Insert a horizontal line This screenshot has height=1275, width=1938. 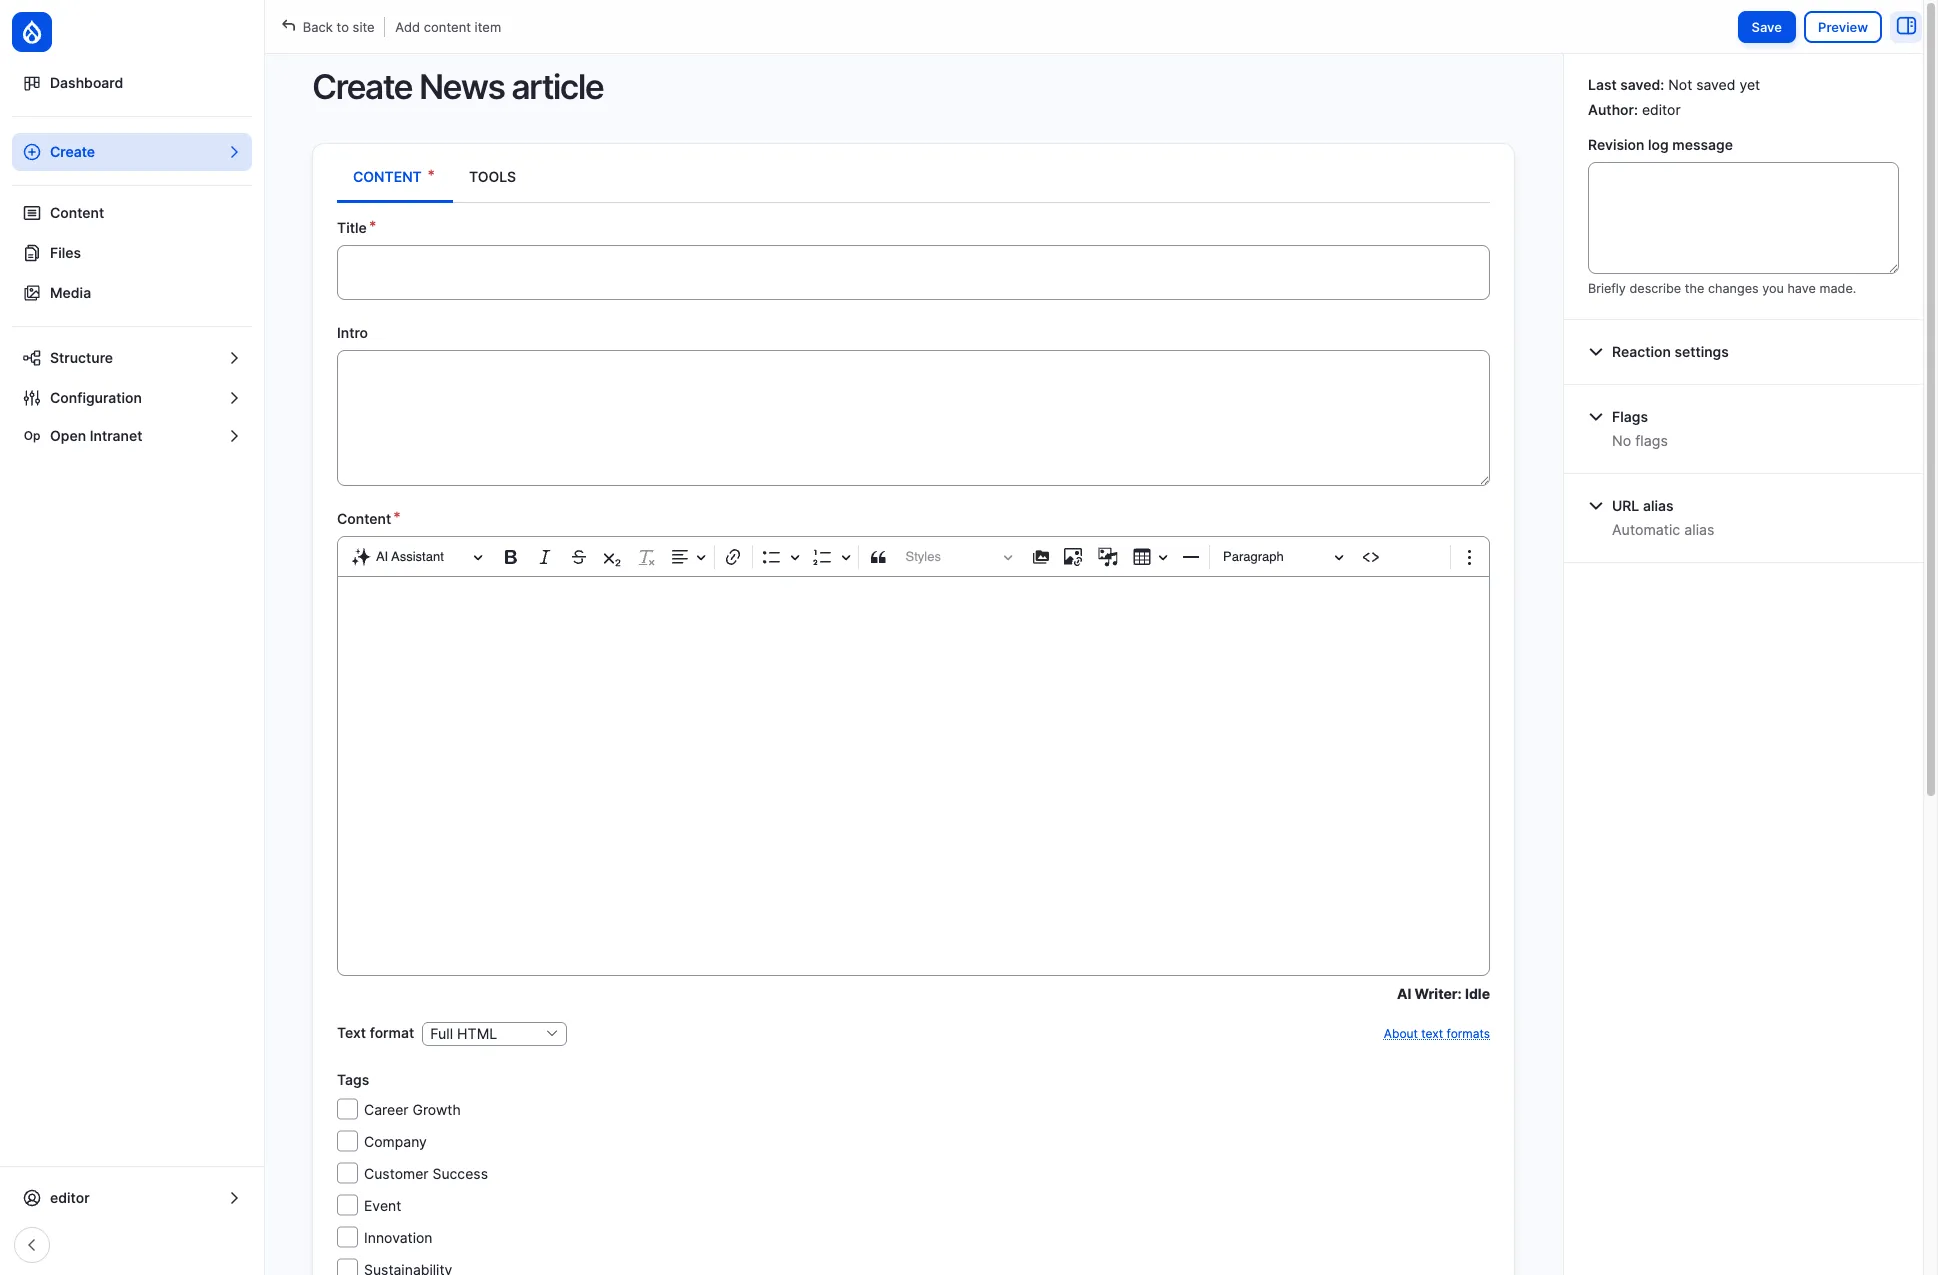(1190, 557)
